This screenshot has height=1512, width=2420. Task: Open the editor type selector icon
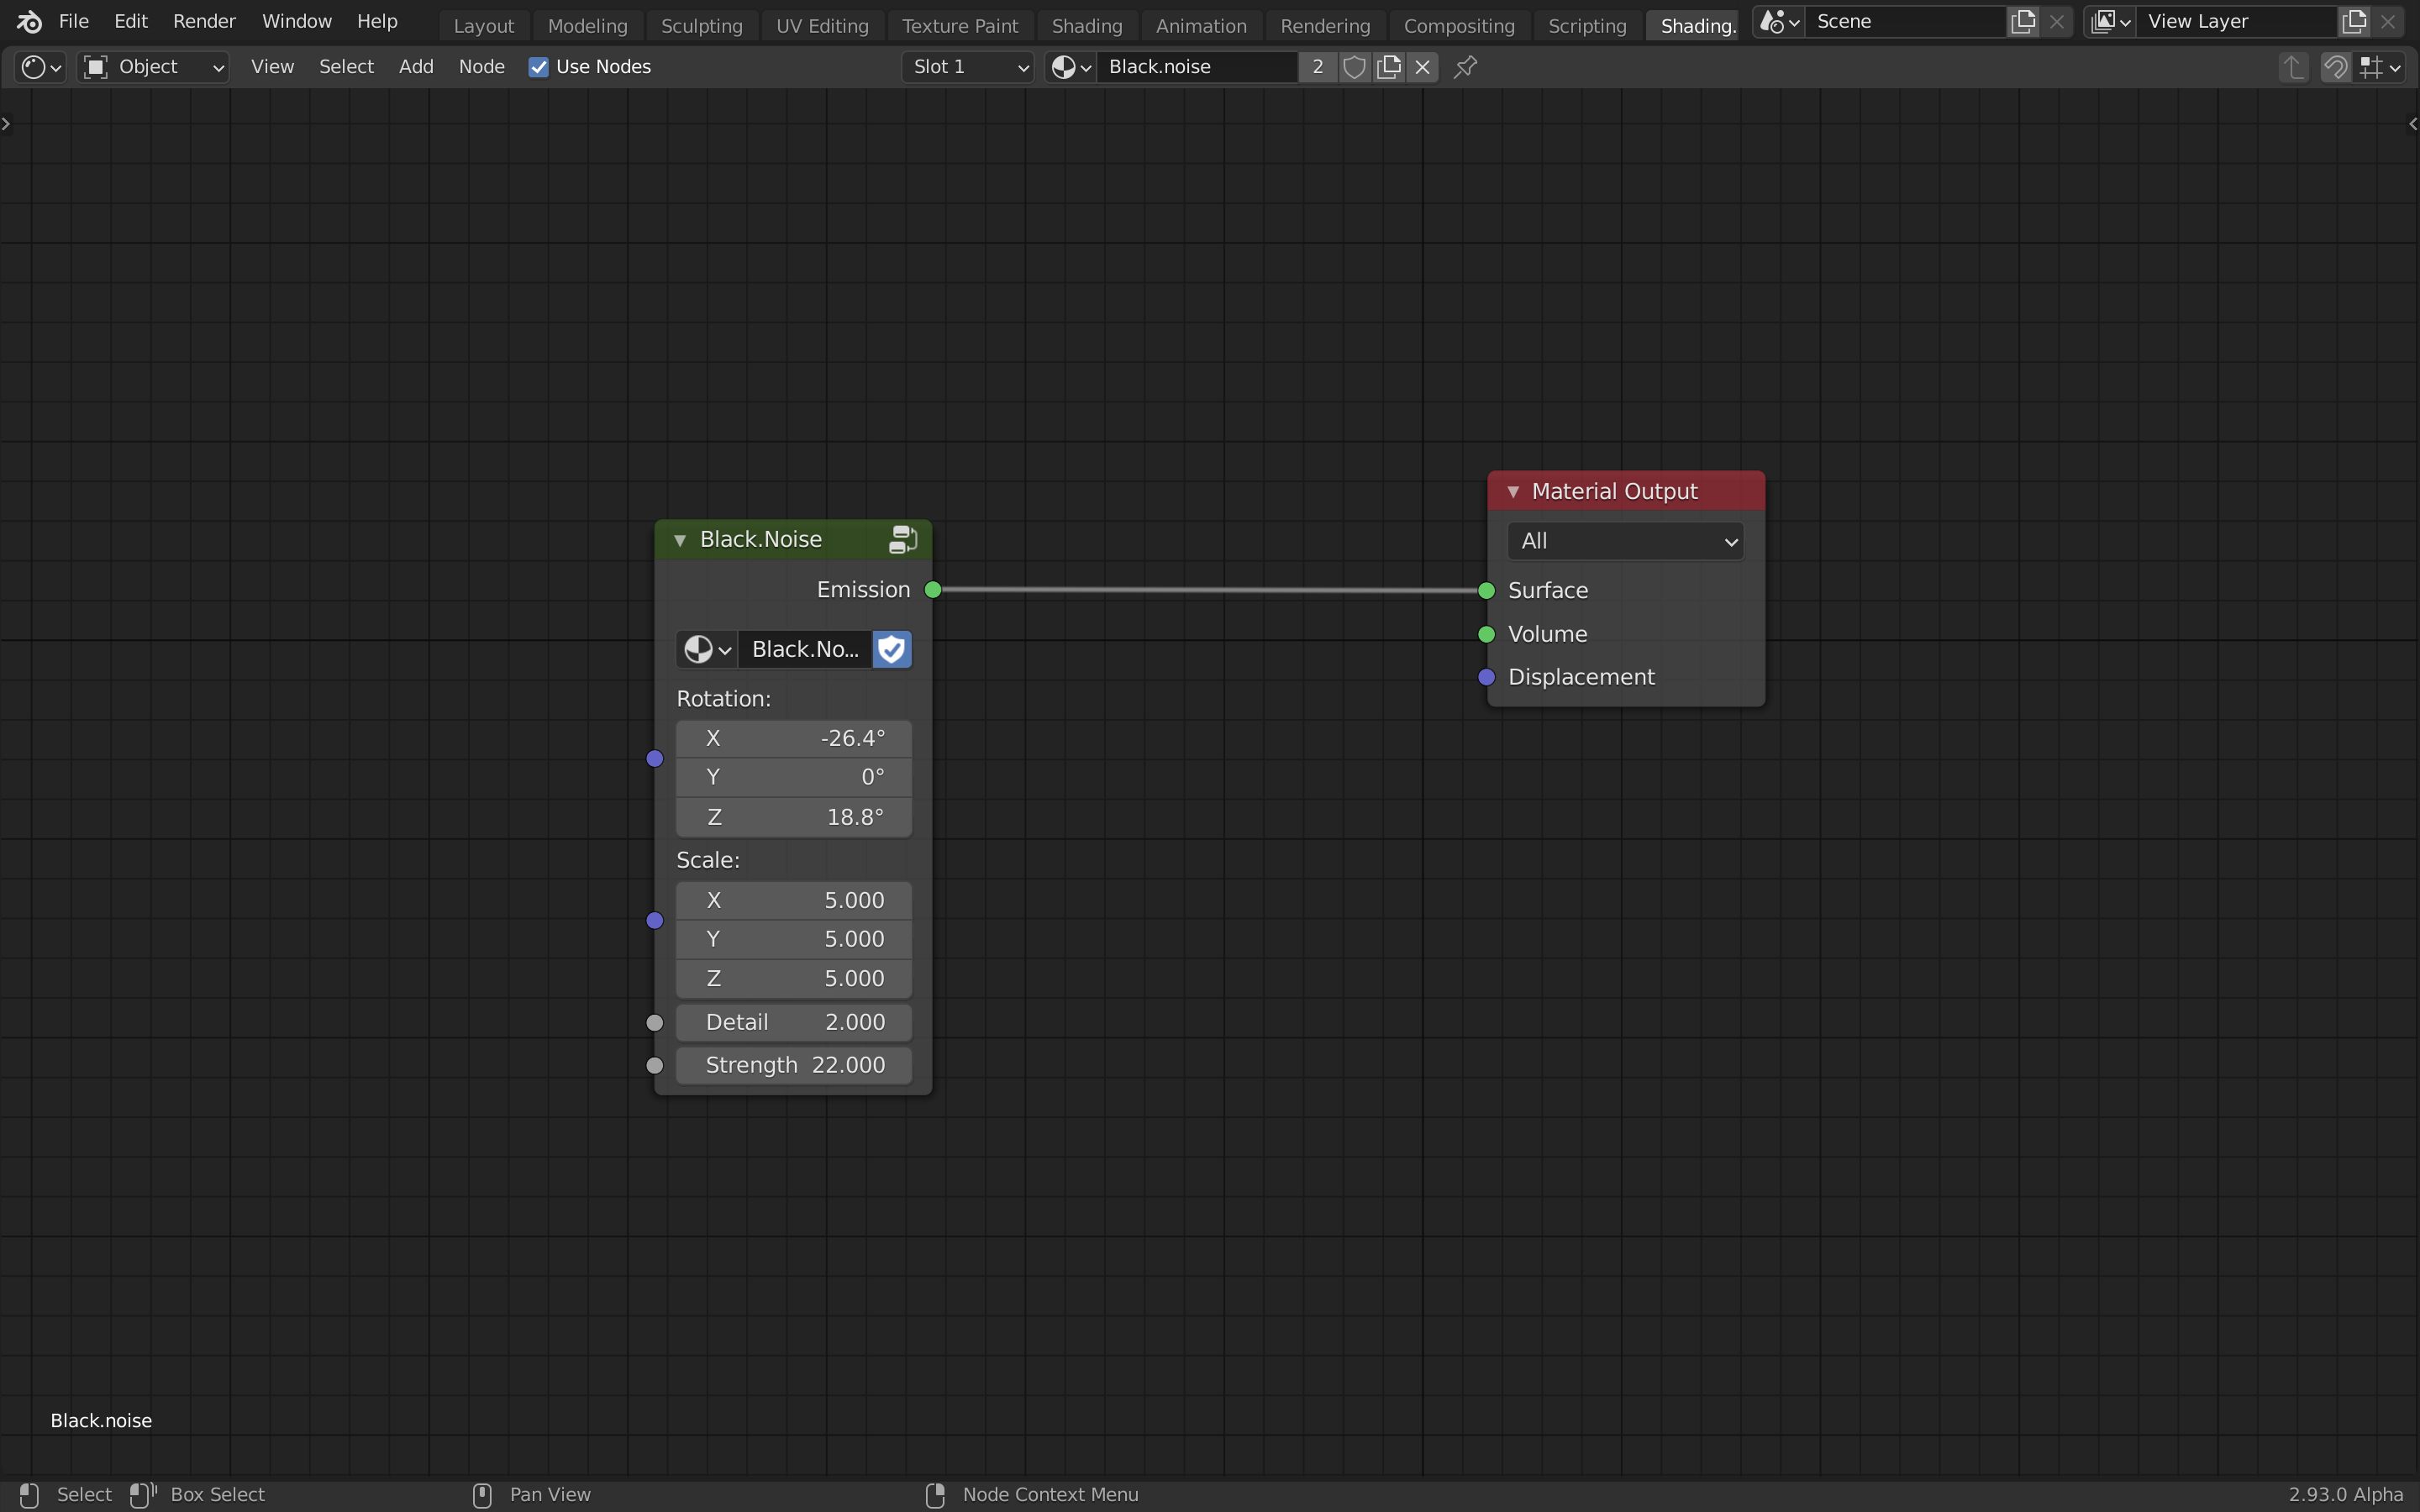click(x=41, y=67)
